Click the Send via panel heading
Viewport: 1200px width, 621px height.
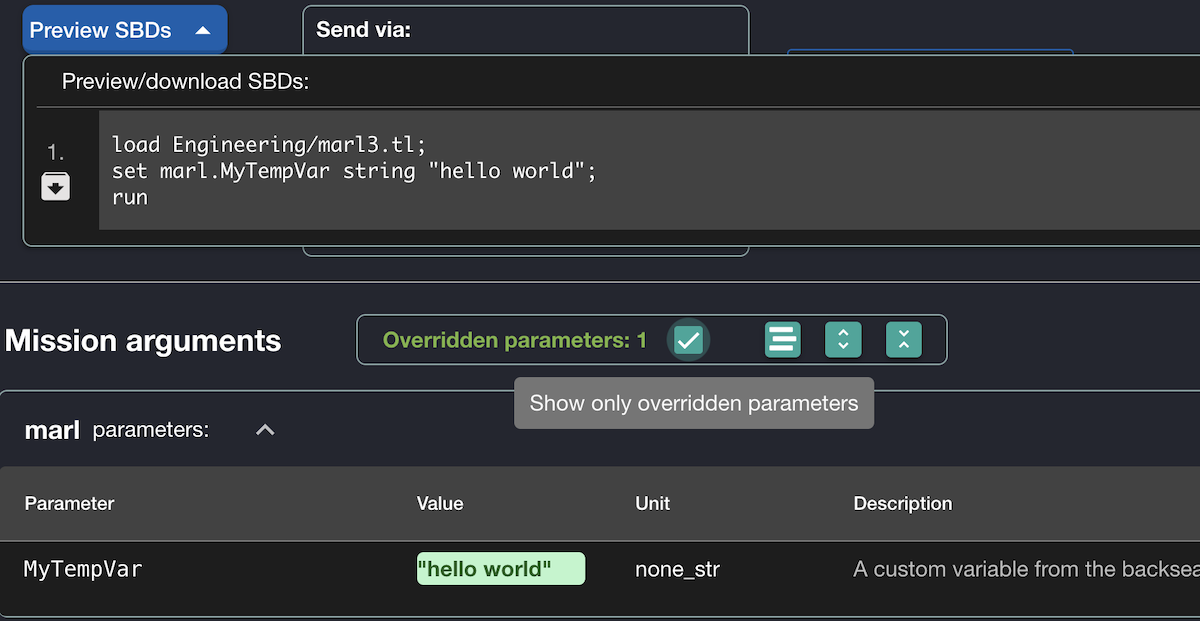tap(363, 30)
